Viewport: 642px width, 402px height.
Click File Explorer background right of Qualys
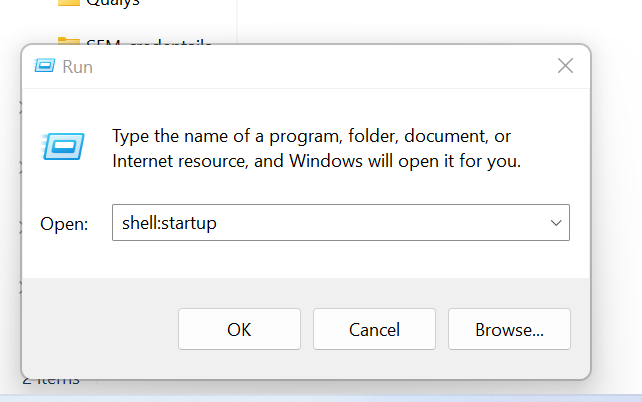[190, 8]
